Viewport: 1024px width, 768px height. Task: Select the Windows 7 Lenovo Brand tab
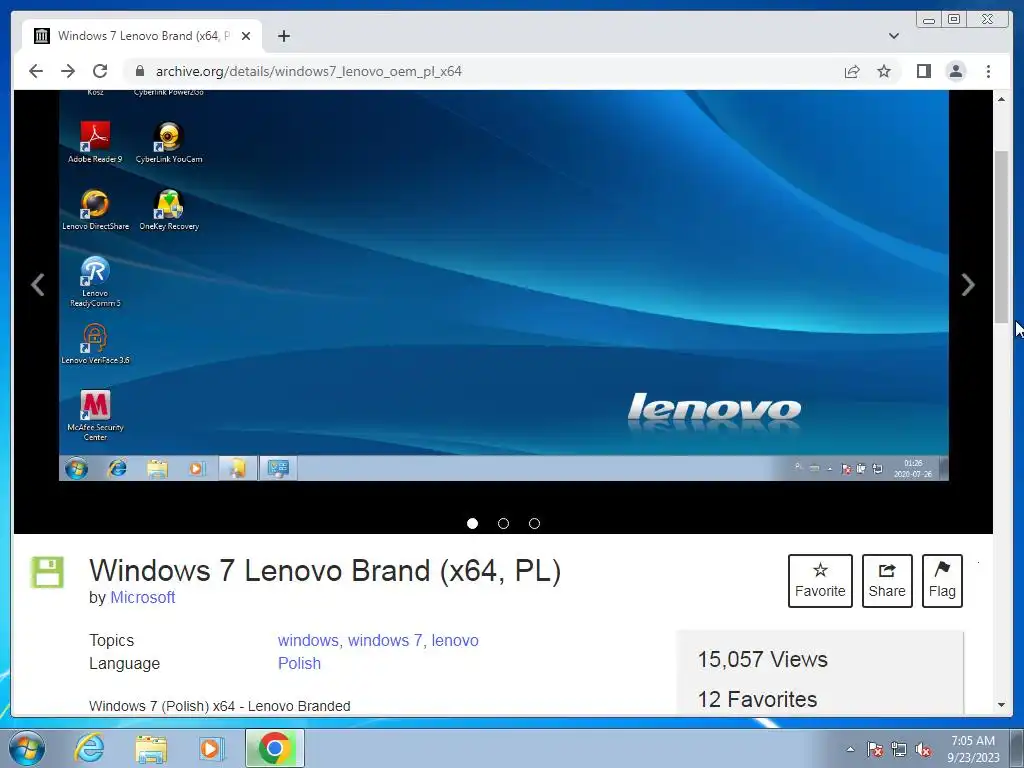pos(142,36)
